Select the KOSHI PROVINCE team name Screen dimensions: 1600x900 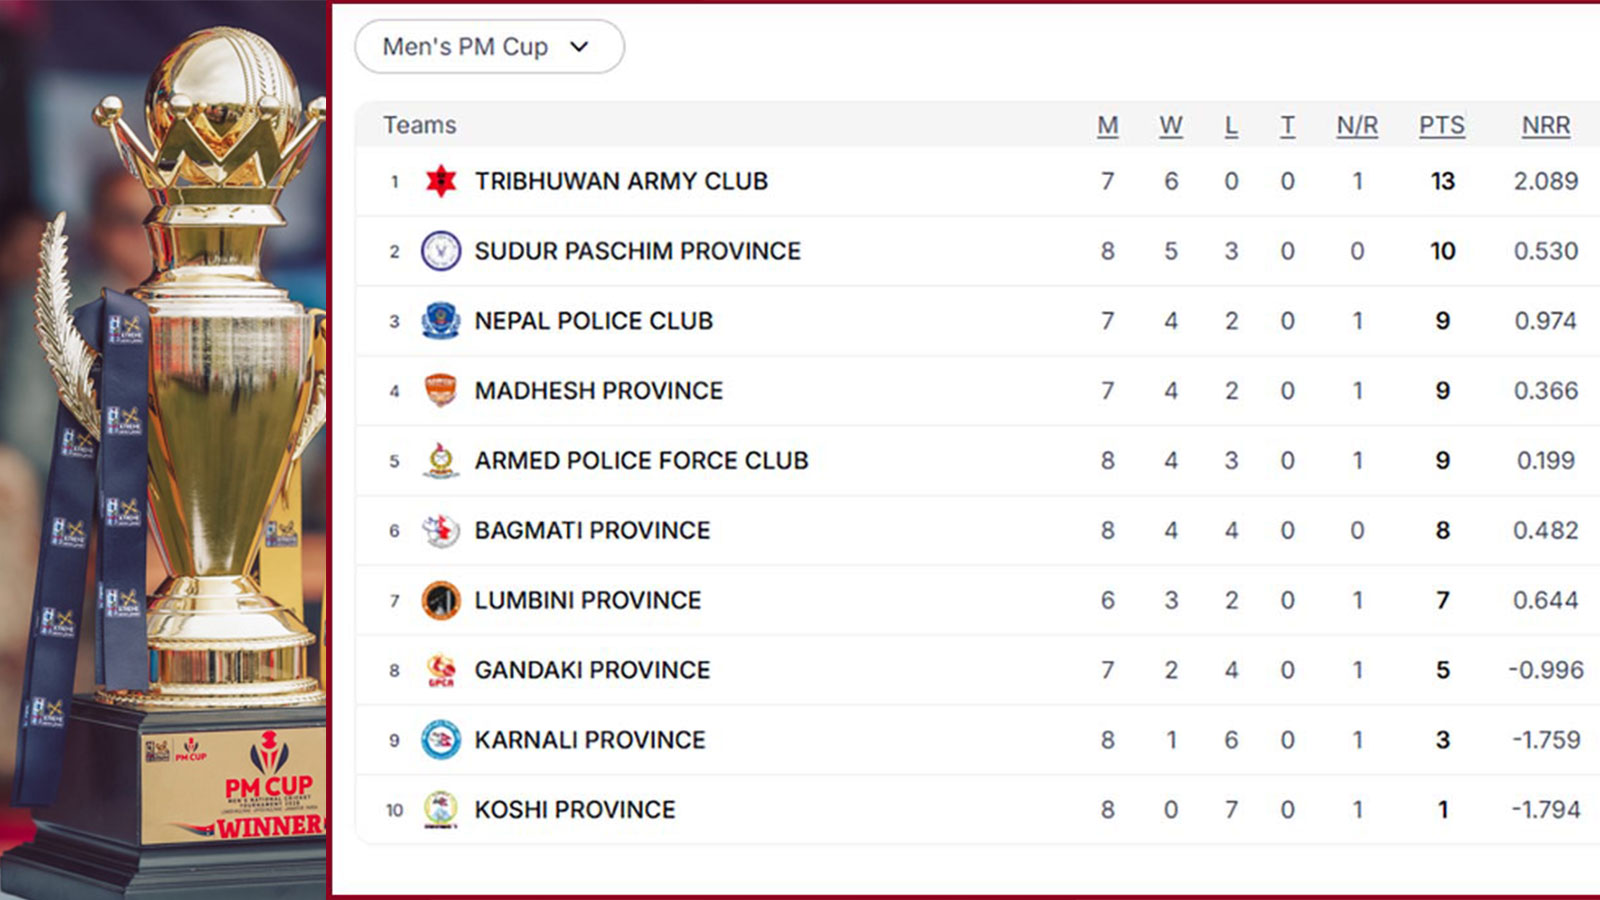(x=575, y=810)
